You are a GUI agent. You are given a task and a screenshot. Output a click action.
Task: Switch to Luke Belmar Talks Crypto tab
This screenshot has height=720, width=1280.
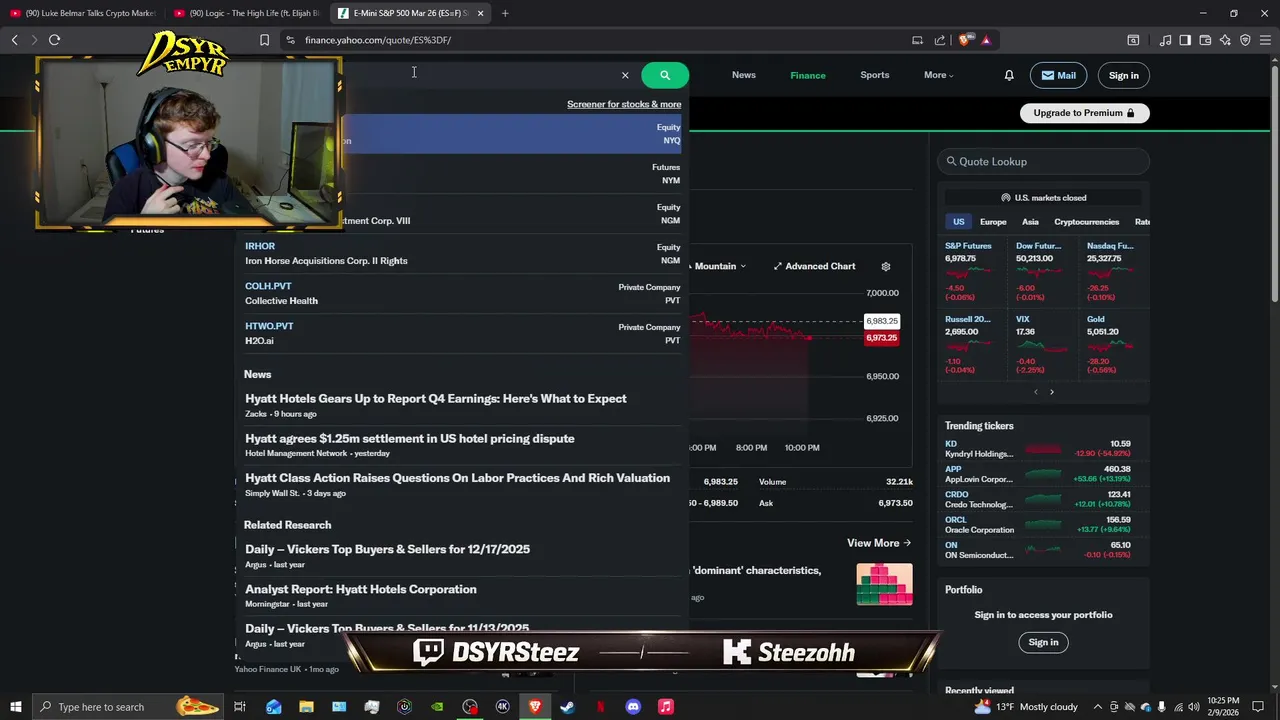[x=83, y=13]
